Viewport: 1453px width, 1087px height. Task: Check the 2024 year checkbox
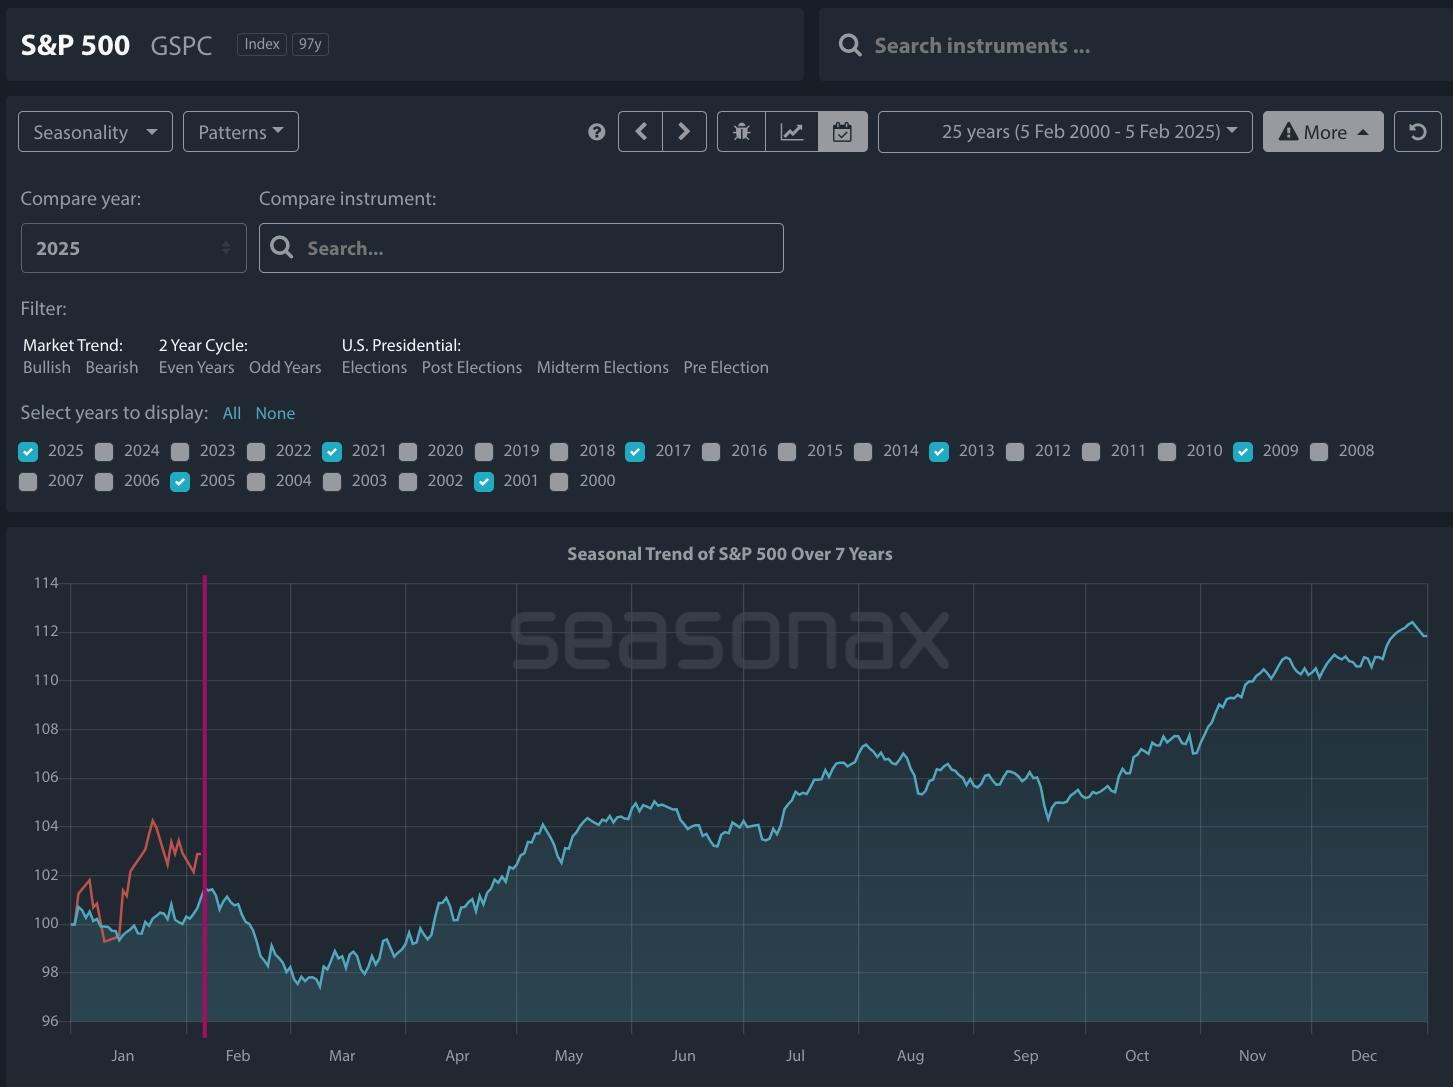coord(104,451)
